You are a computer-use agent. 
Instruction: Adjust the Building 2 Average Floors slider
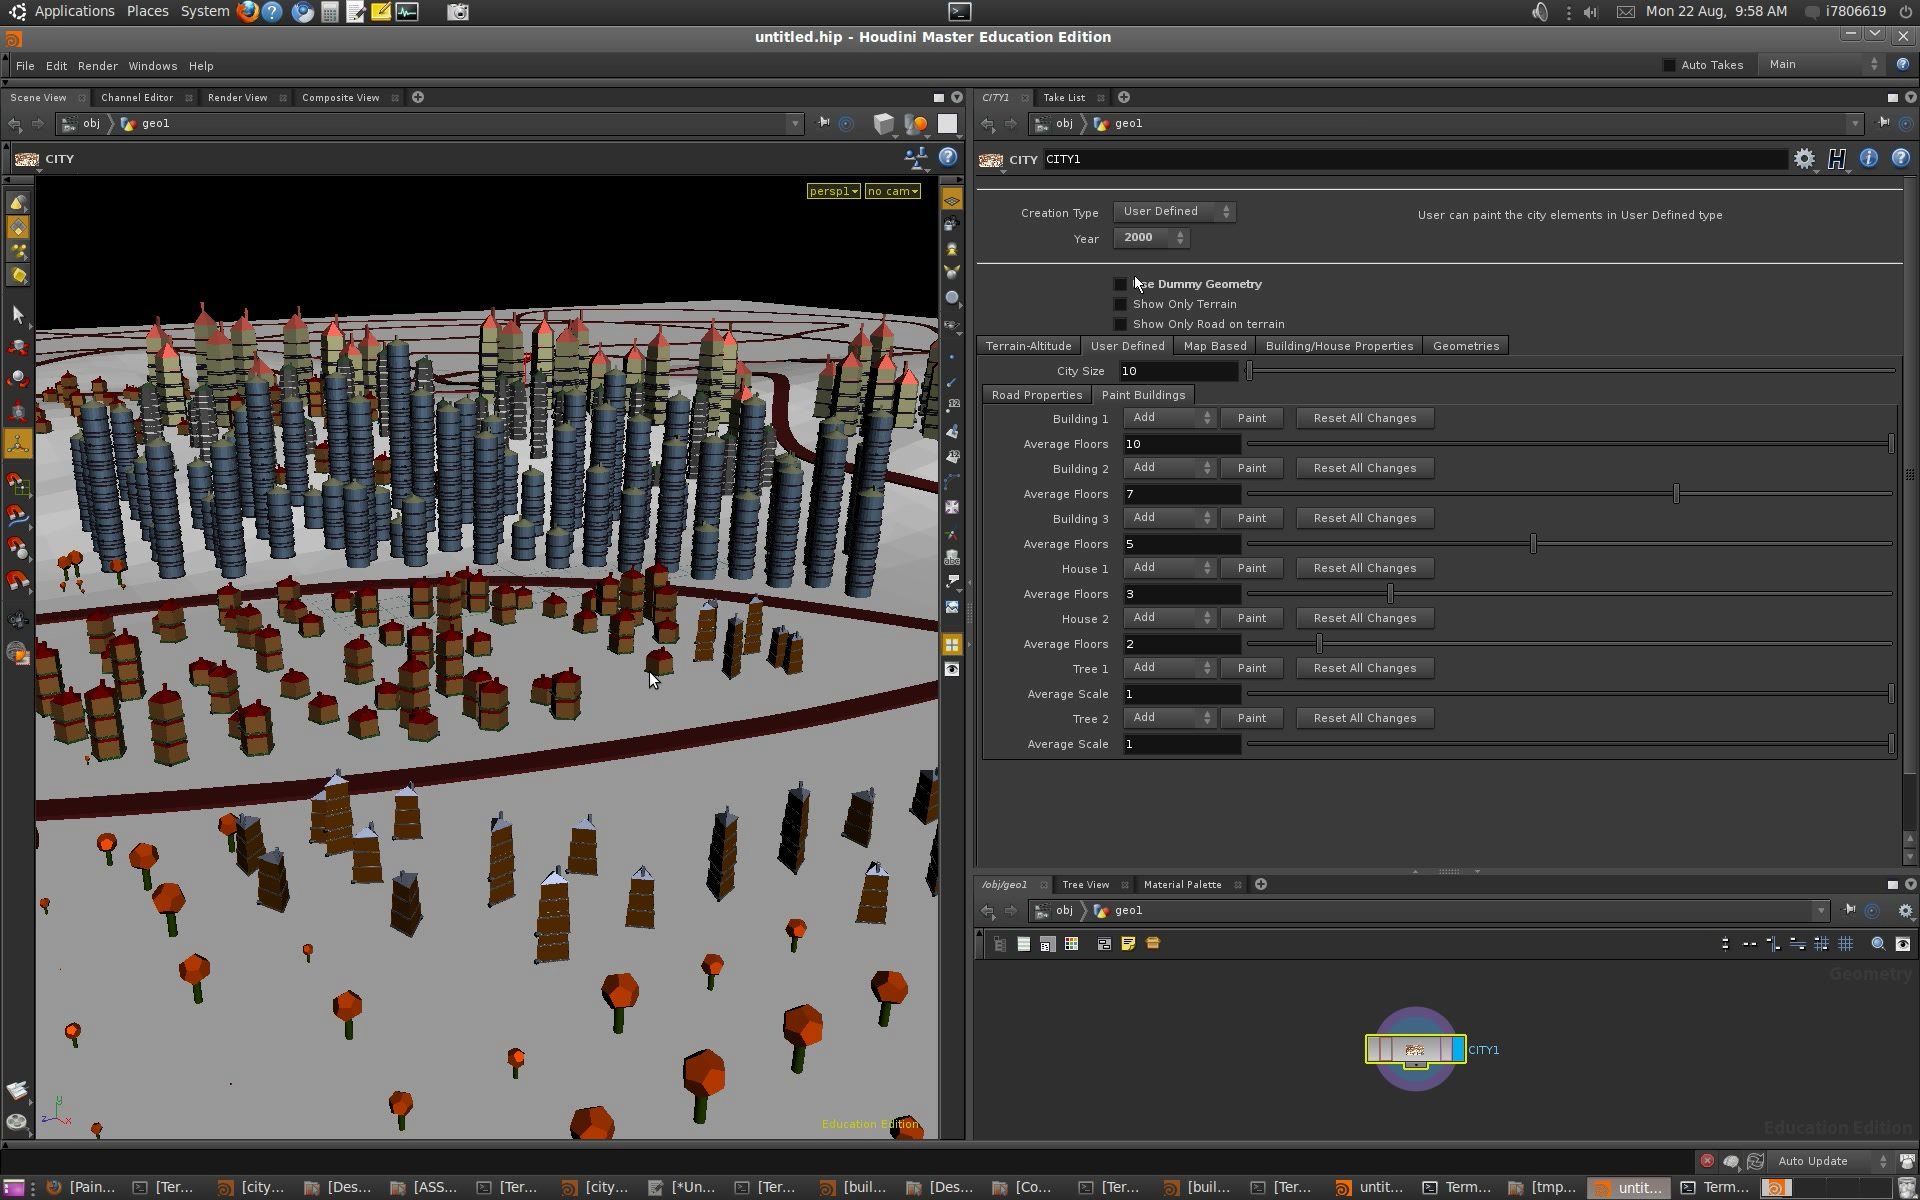pyautogui.click(x=1676, y=493)
